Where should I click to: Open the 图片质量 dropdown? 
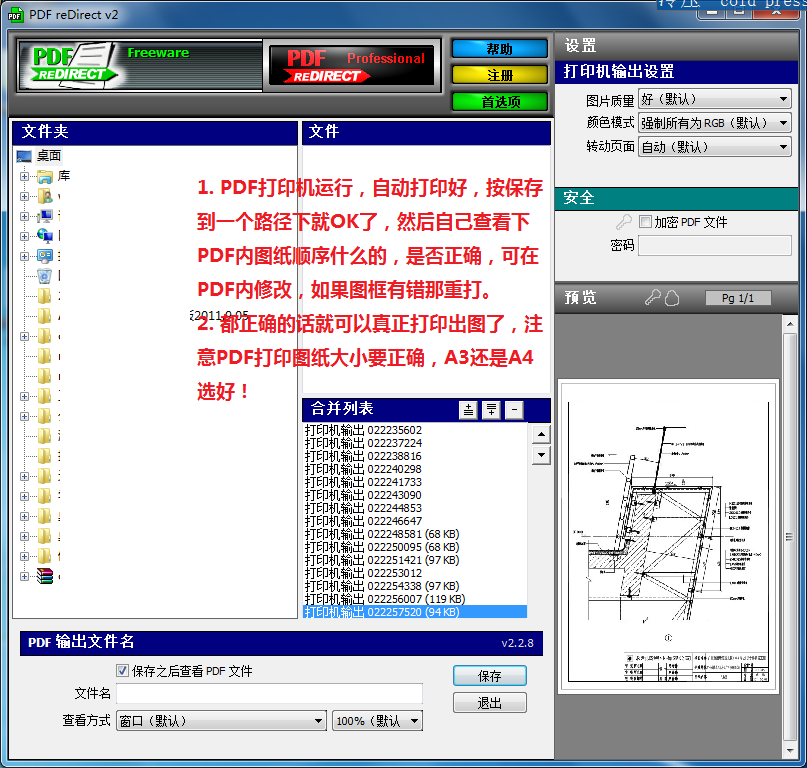714,99
